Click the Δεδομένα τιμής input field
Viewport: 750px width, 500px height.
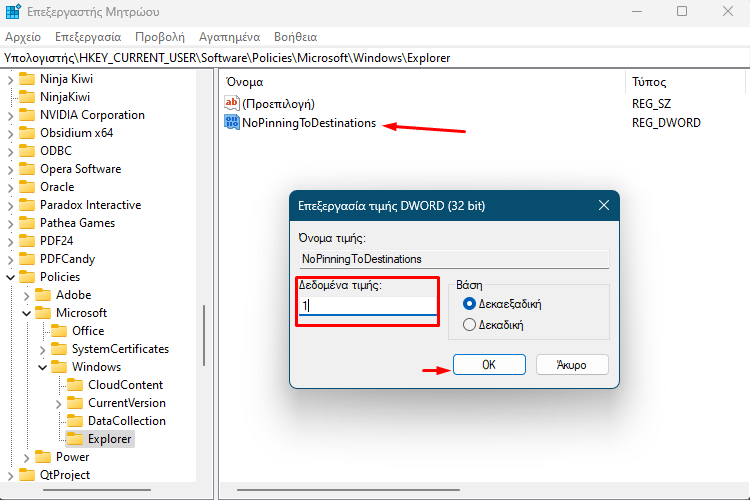367,305
